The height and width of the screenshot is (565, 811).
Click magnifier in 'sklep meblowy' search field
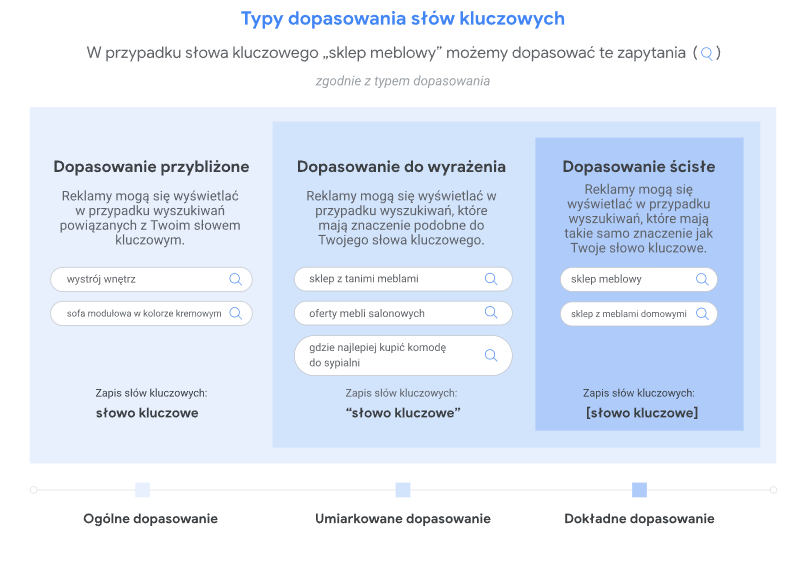702,279
